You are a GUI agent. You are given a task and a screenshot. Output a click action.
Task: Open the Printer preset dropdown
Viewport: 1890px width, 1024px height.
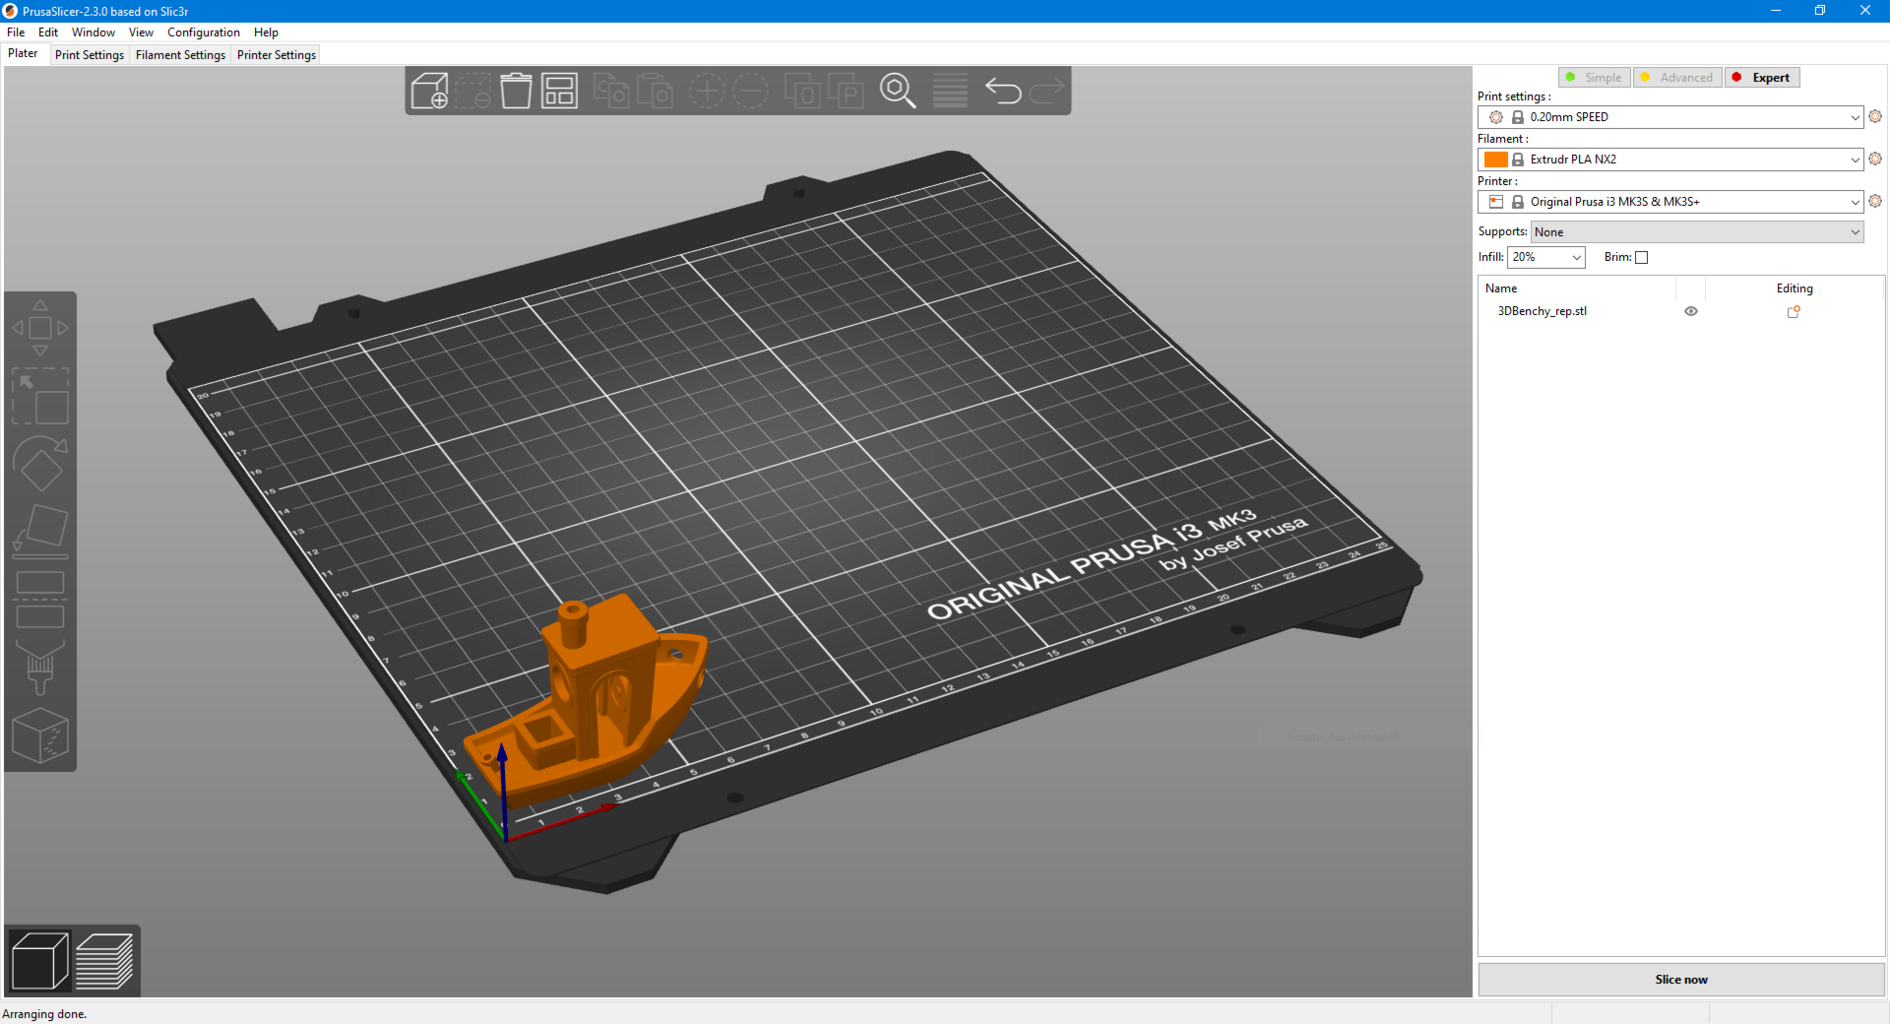[x=1670, y=202]
